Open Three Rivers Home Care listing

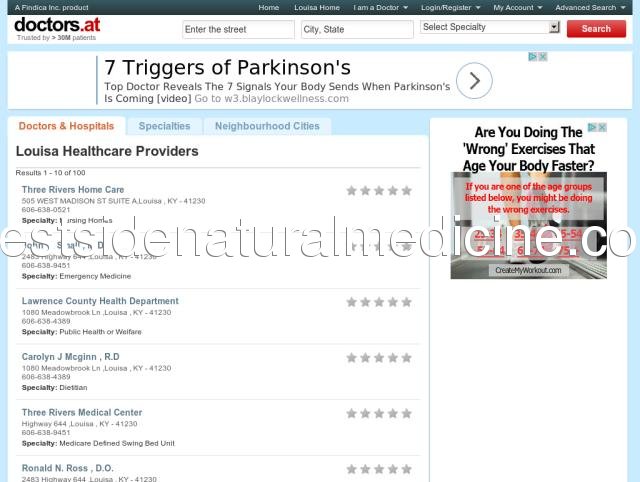click(73, 189)
